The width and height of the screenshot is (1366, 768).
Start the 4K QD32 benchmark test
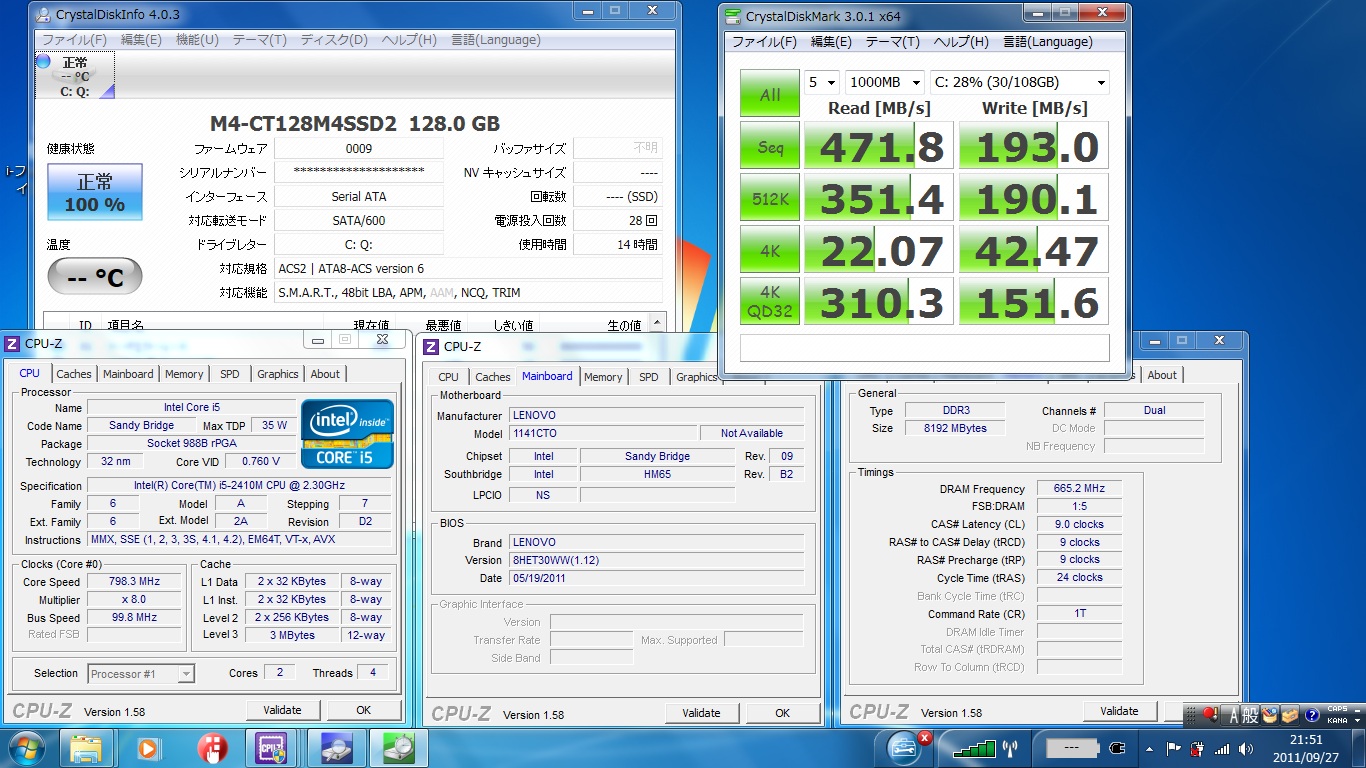click(x=770, y=303)
